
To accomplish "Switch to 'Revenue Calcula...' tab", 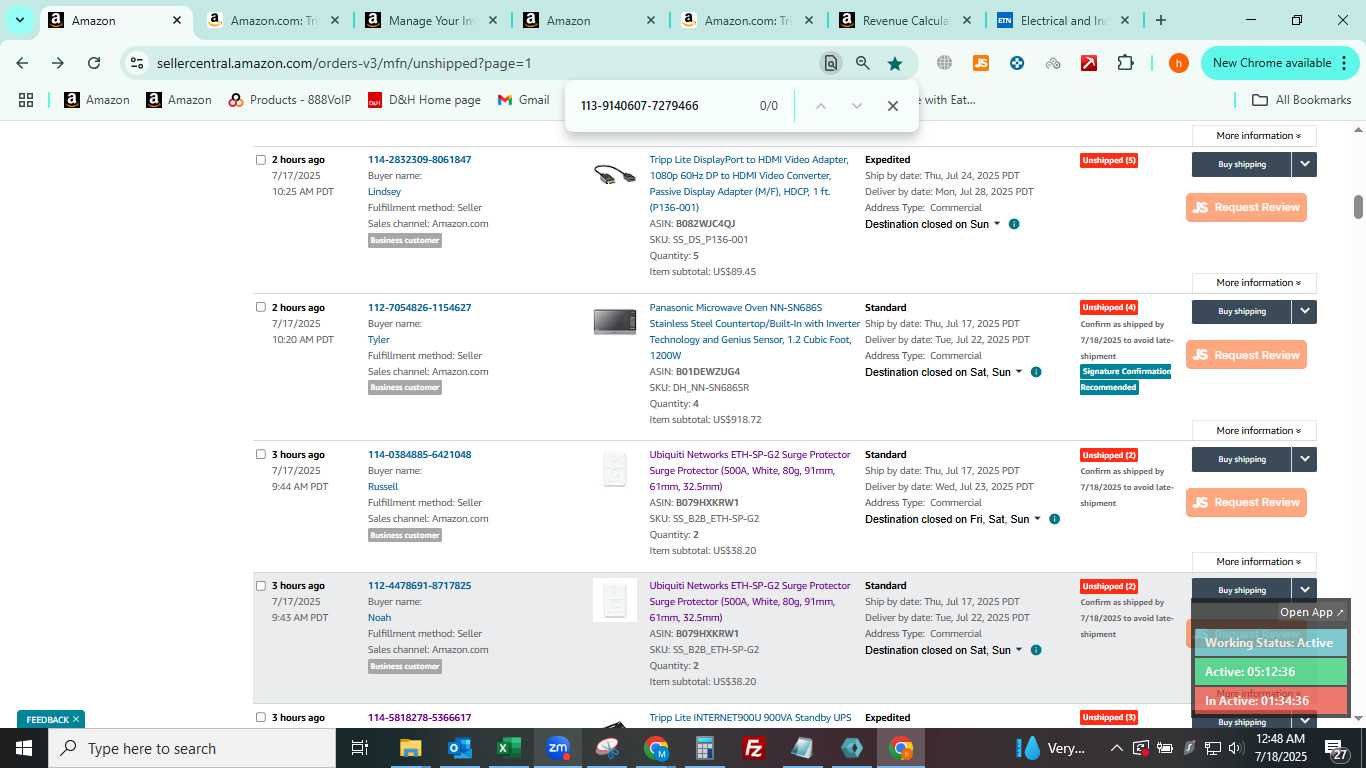I will (x=905, y=20).
